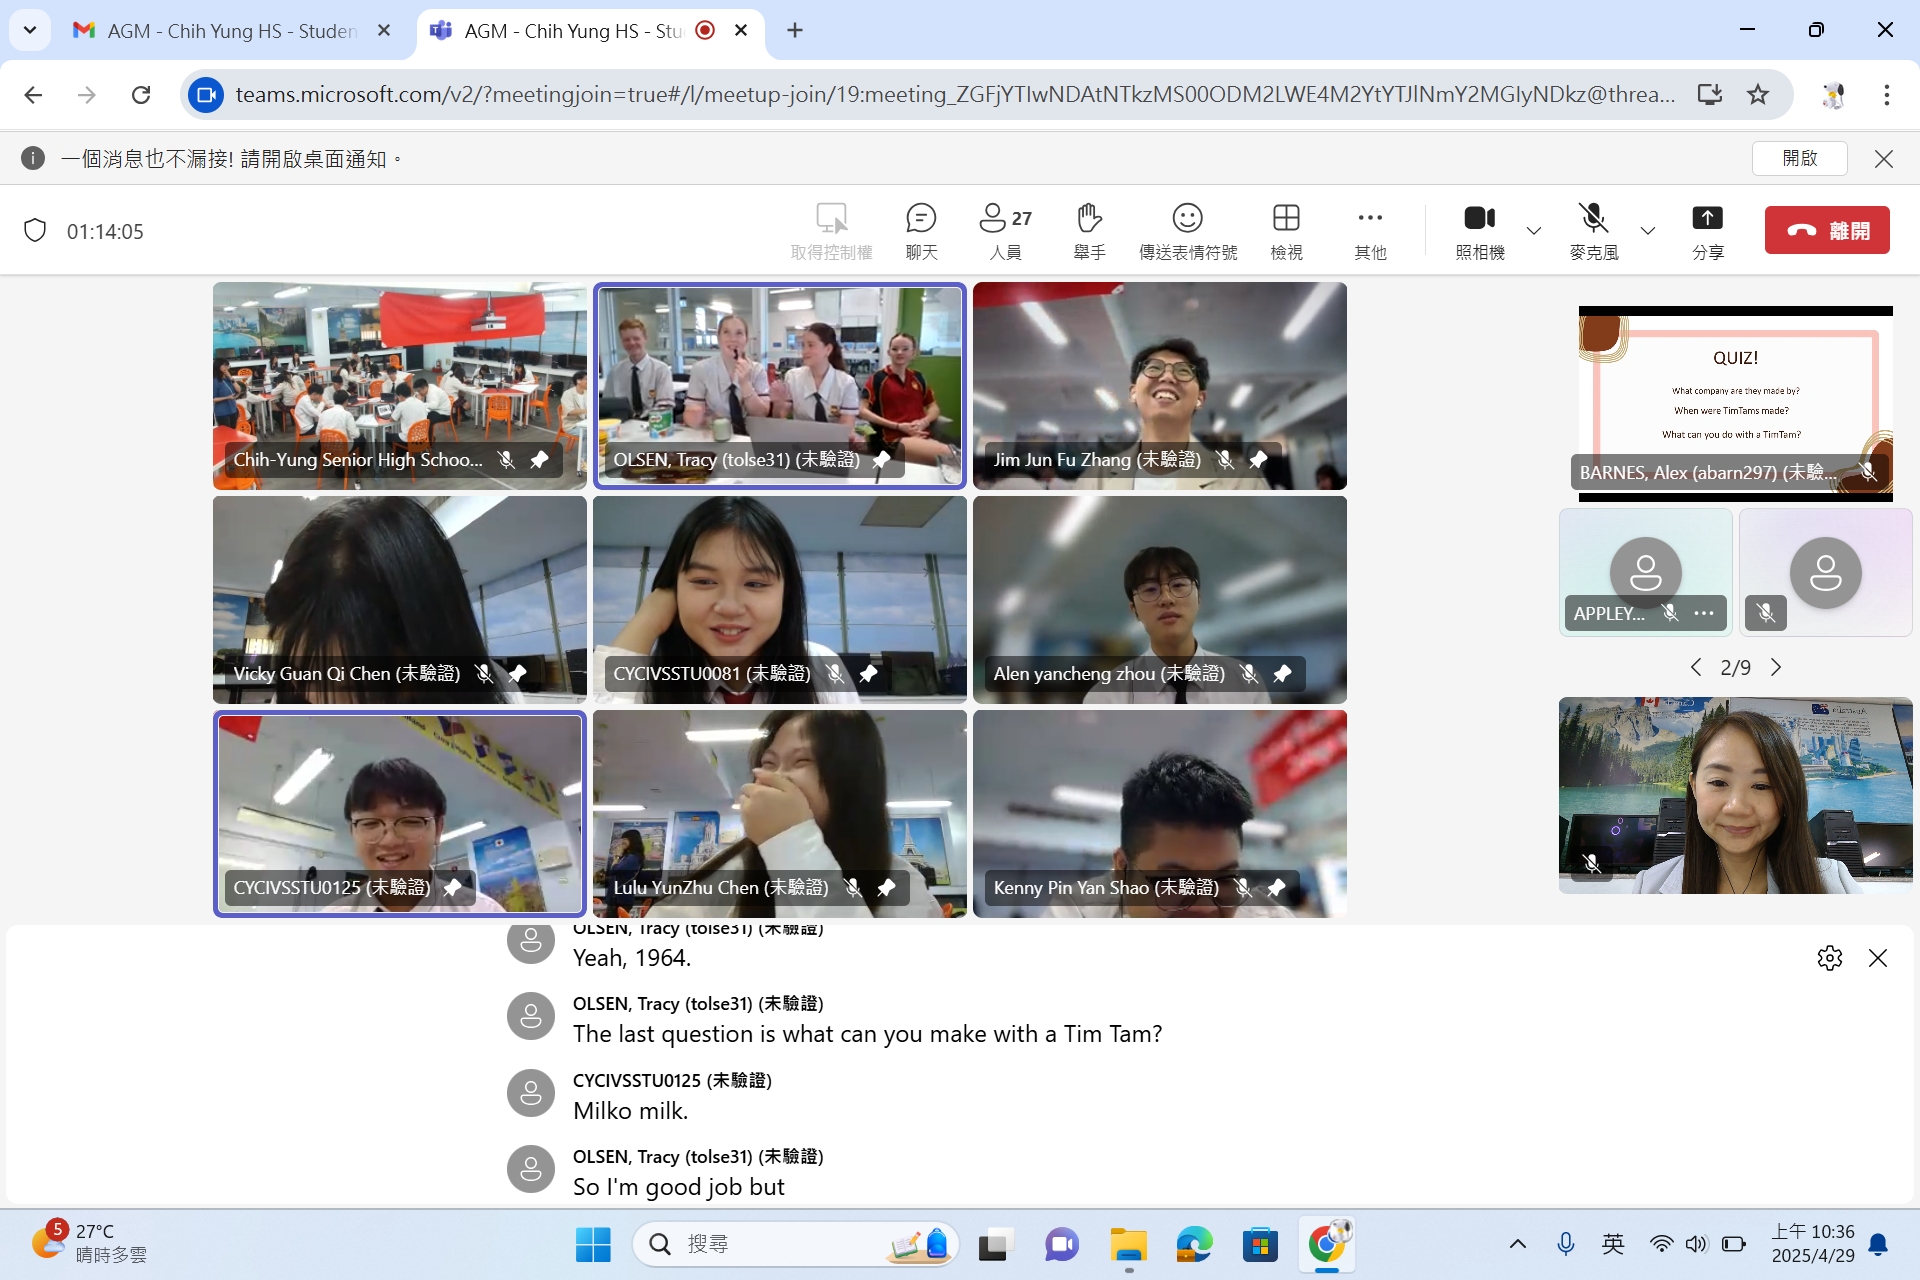Click the Share screen button
1920x1280 pixels.
(1708, 231)
